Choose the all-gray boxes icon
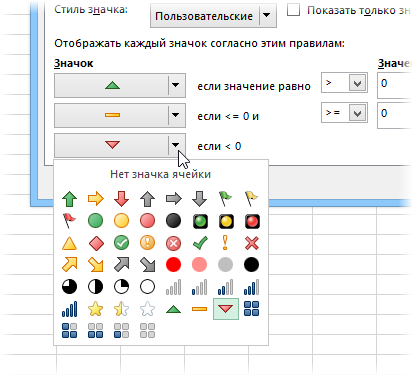The height and width of the screenshot is (376, 413). [147, 330]
